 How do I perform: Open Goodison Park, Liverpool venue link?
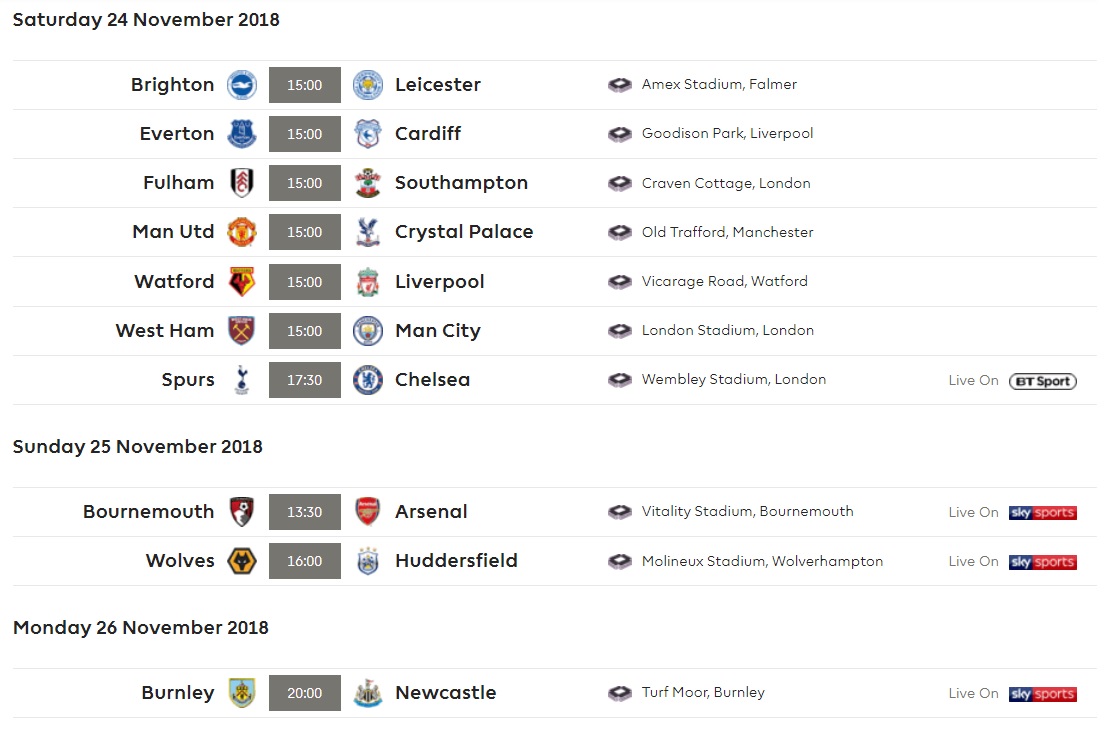tap(727, 134)
